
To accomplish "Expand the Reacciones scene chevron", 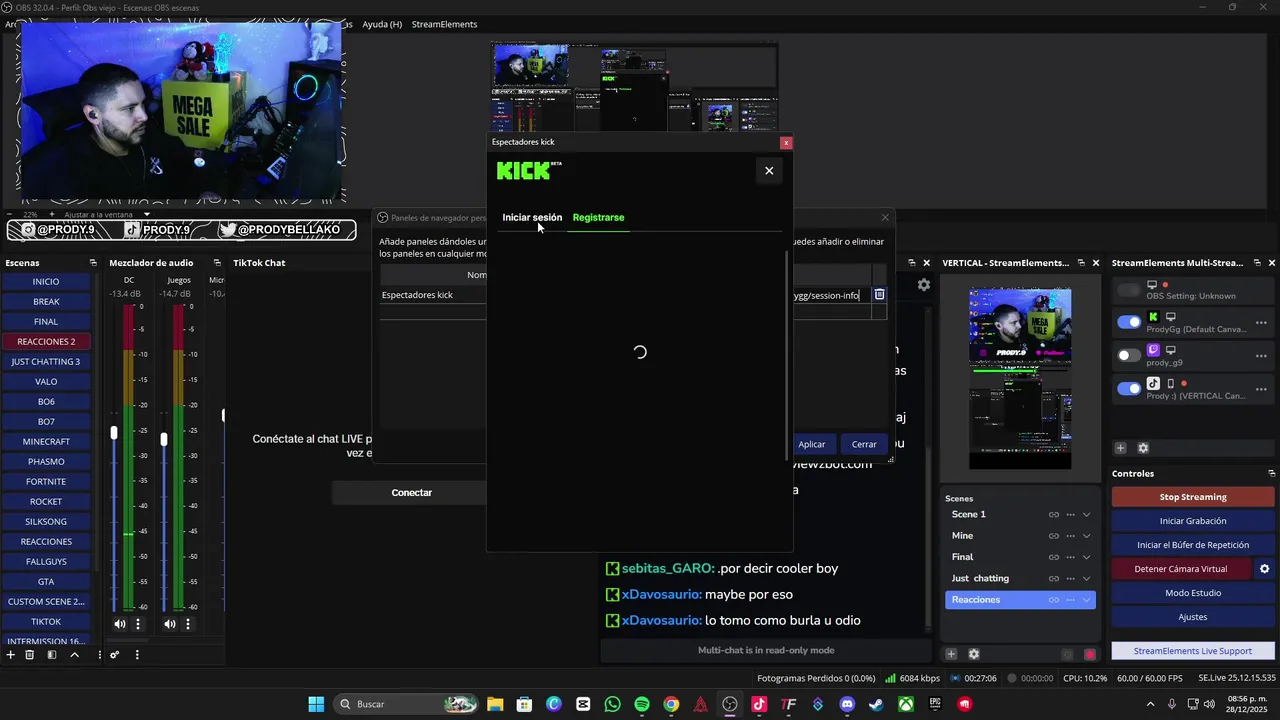I will 1086,600.
